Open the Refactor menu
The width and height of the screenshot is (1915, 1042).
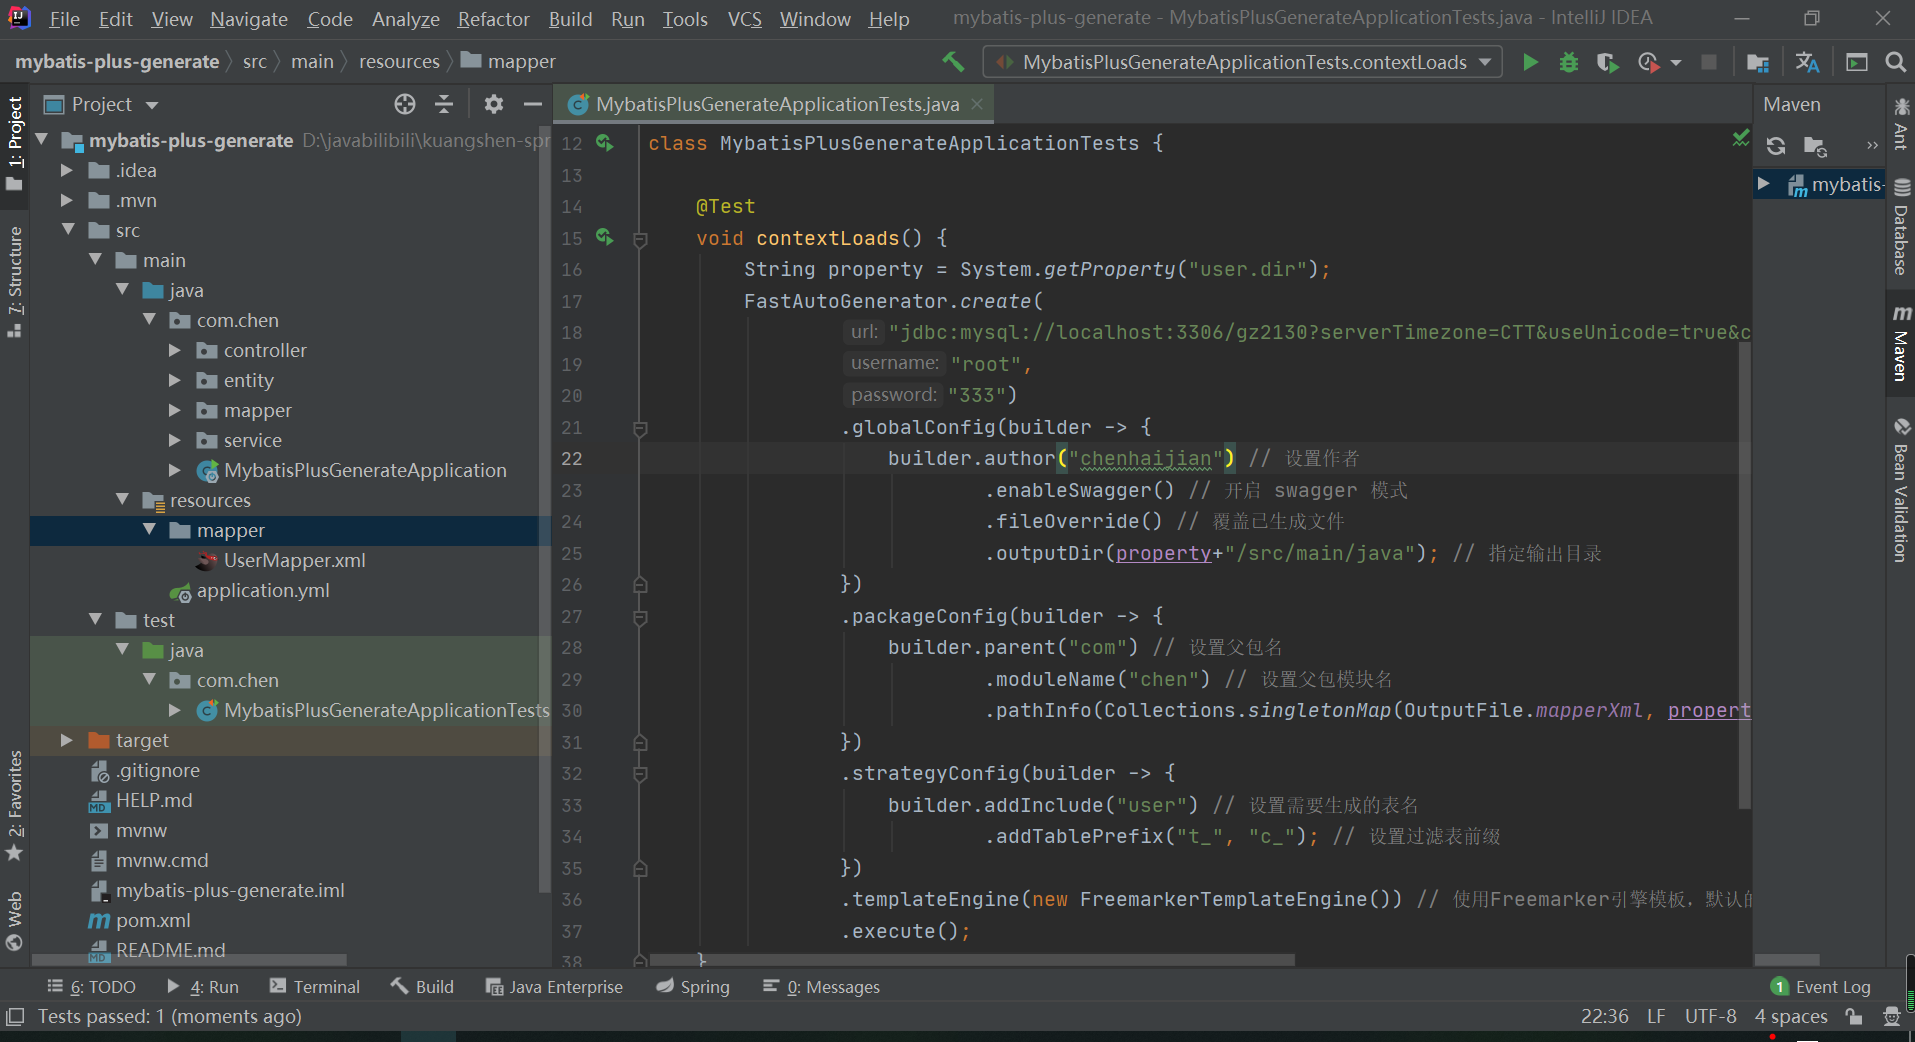point(494,19)
